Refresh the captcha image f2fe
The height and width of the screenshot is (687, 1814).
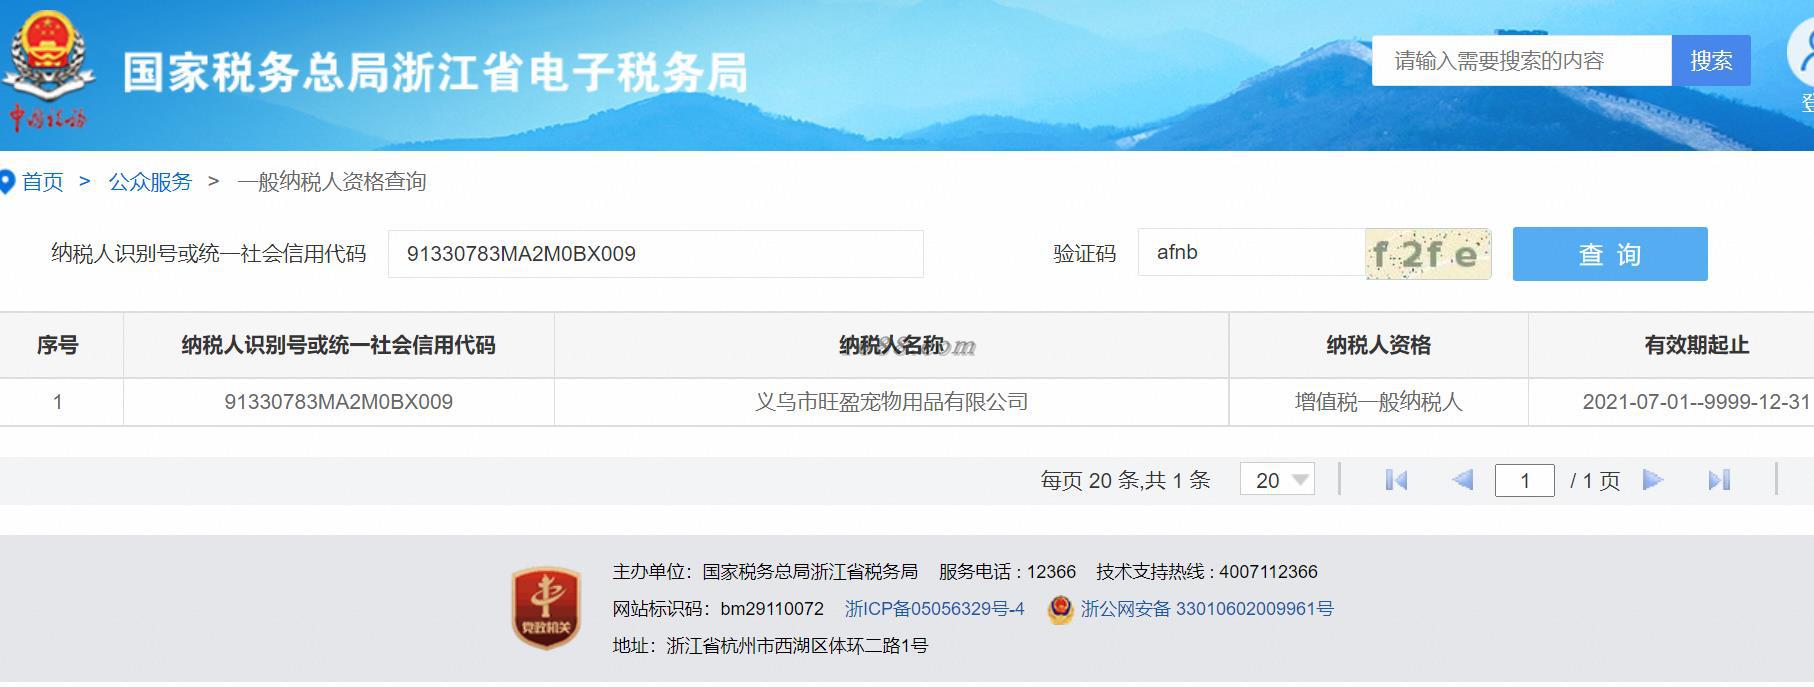[1428, 254]
